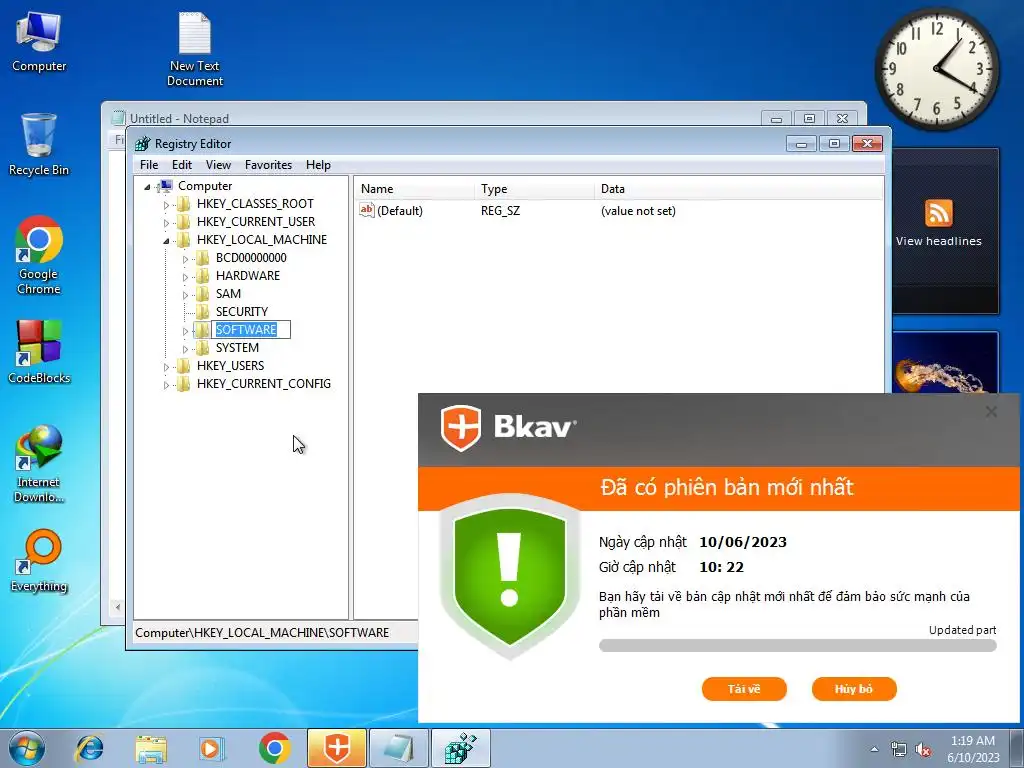Open the Recycle Bin icon

tap(39, 145)
